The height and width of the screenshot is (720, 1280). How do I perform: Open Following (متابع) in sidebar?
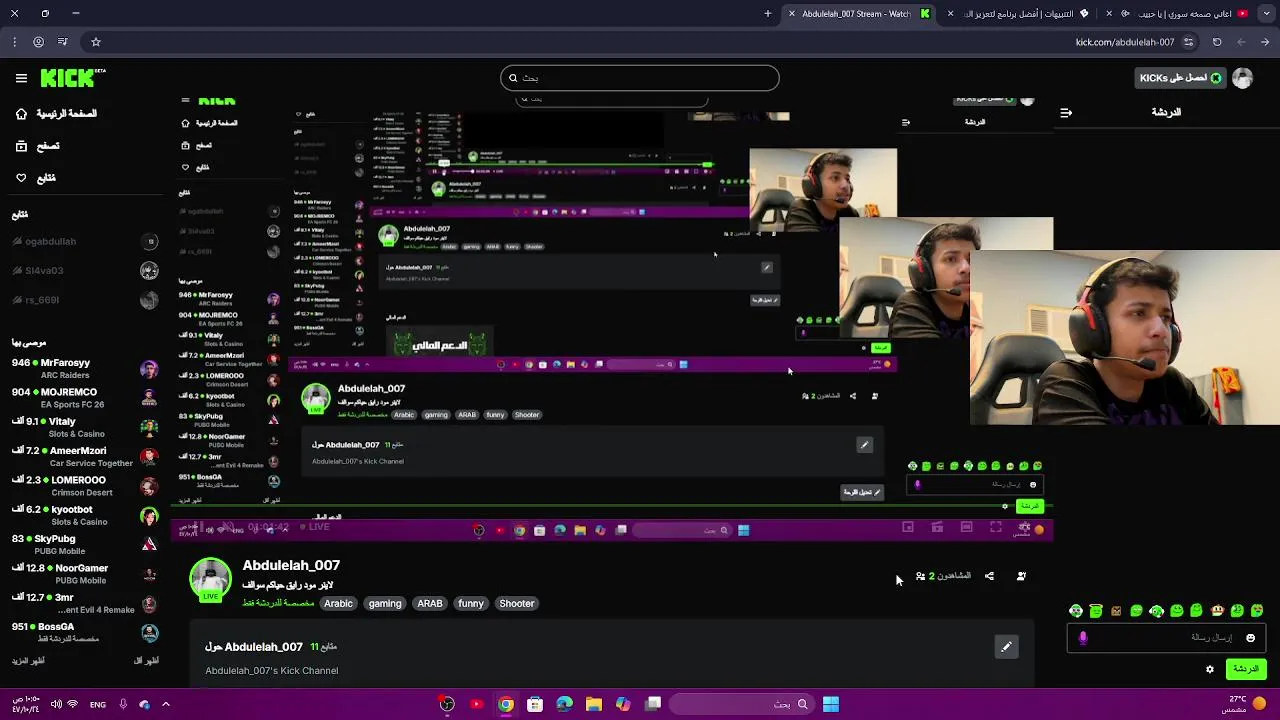(x=36, y=178)
